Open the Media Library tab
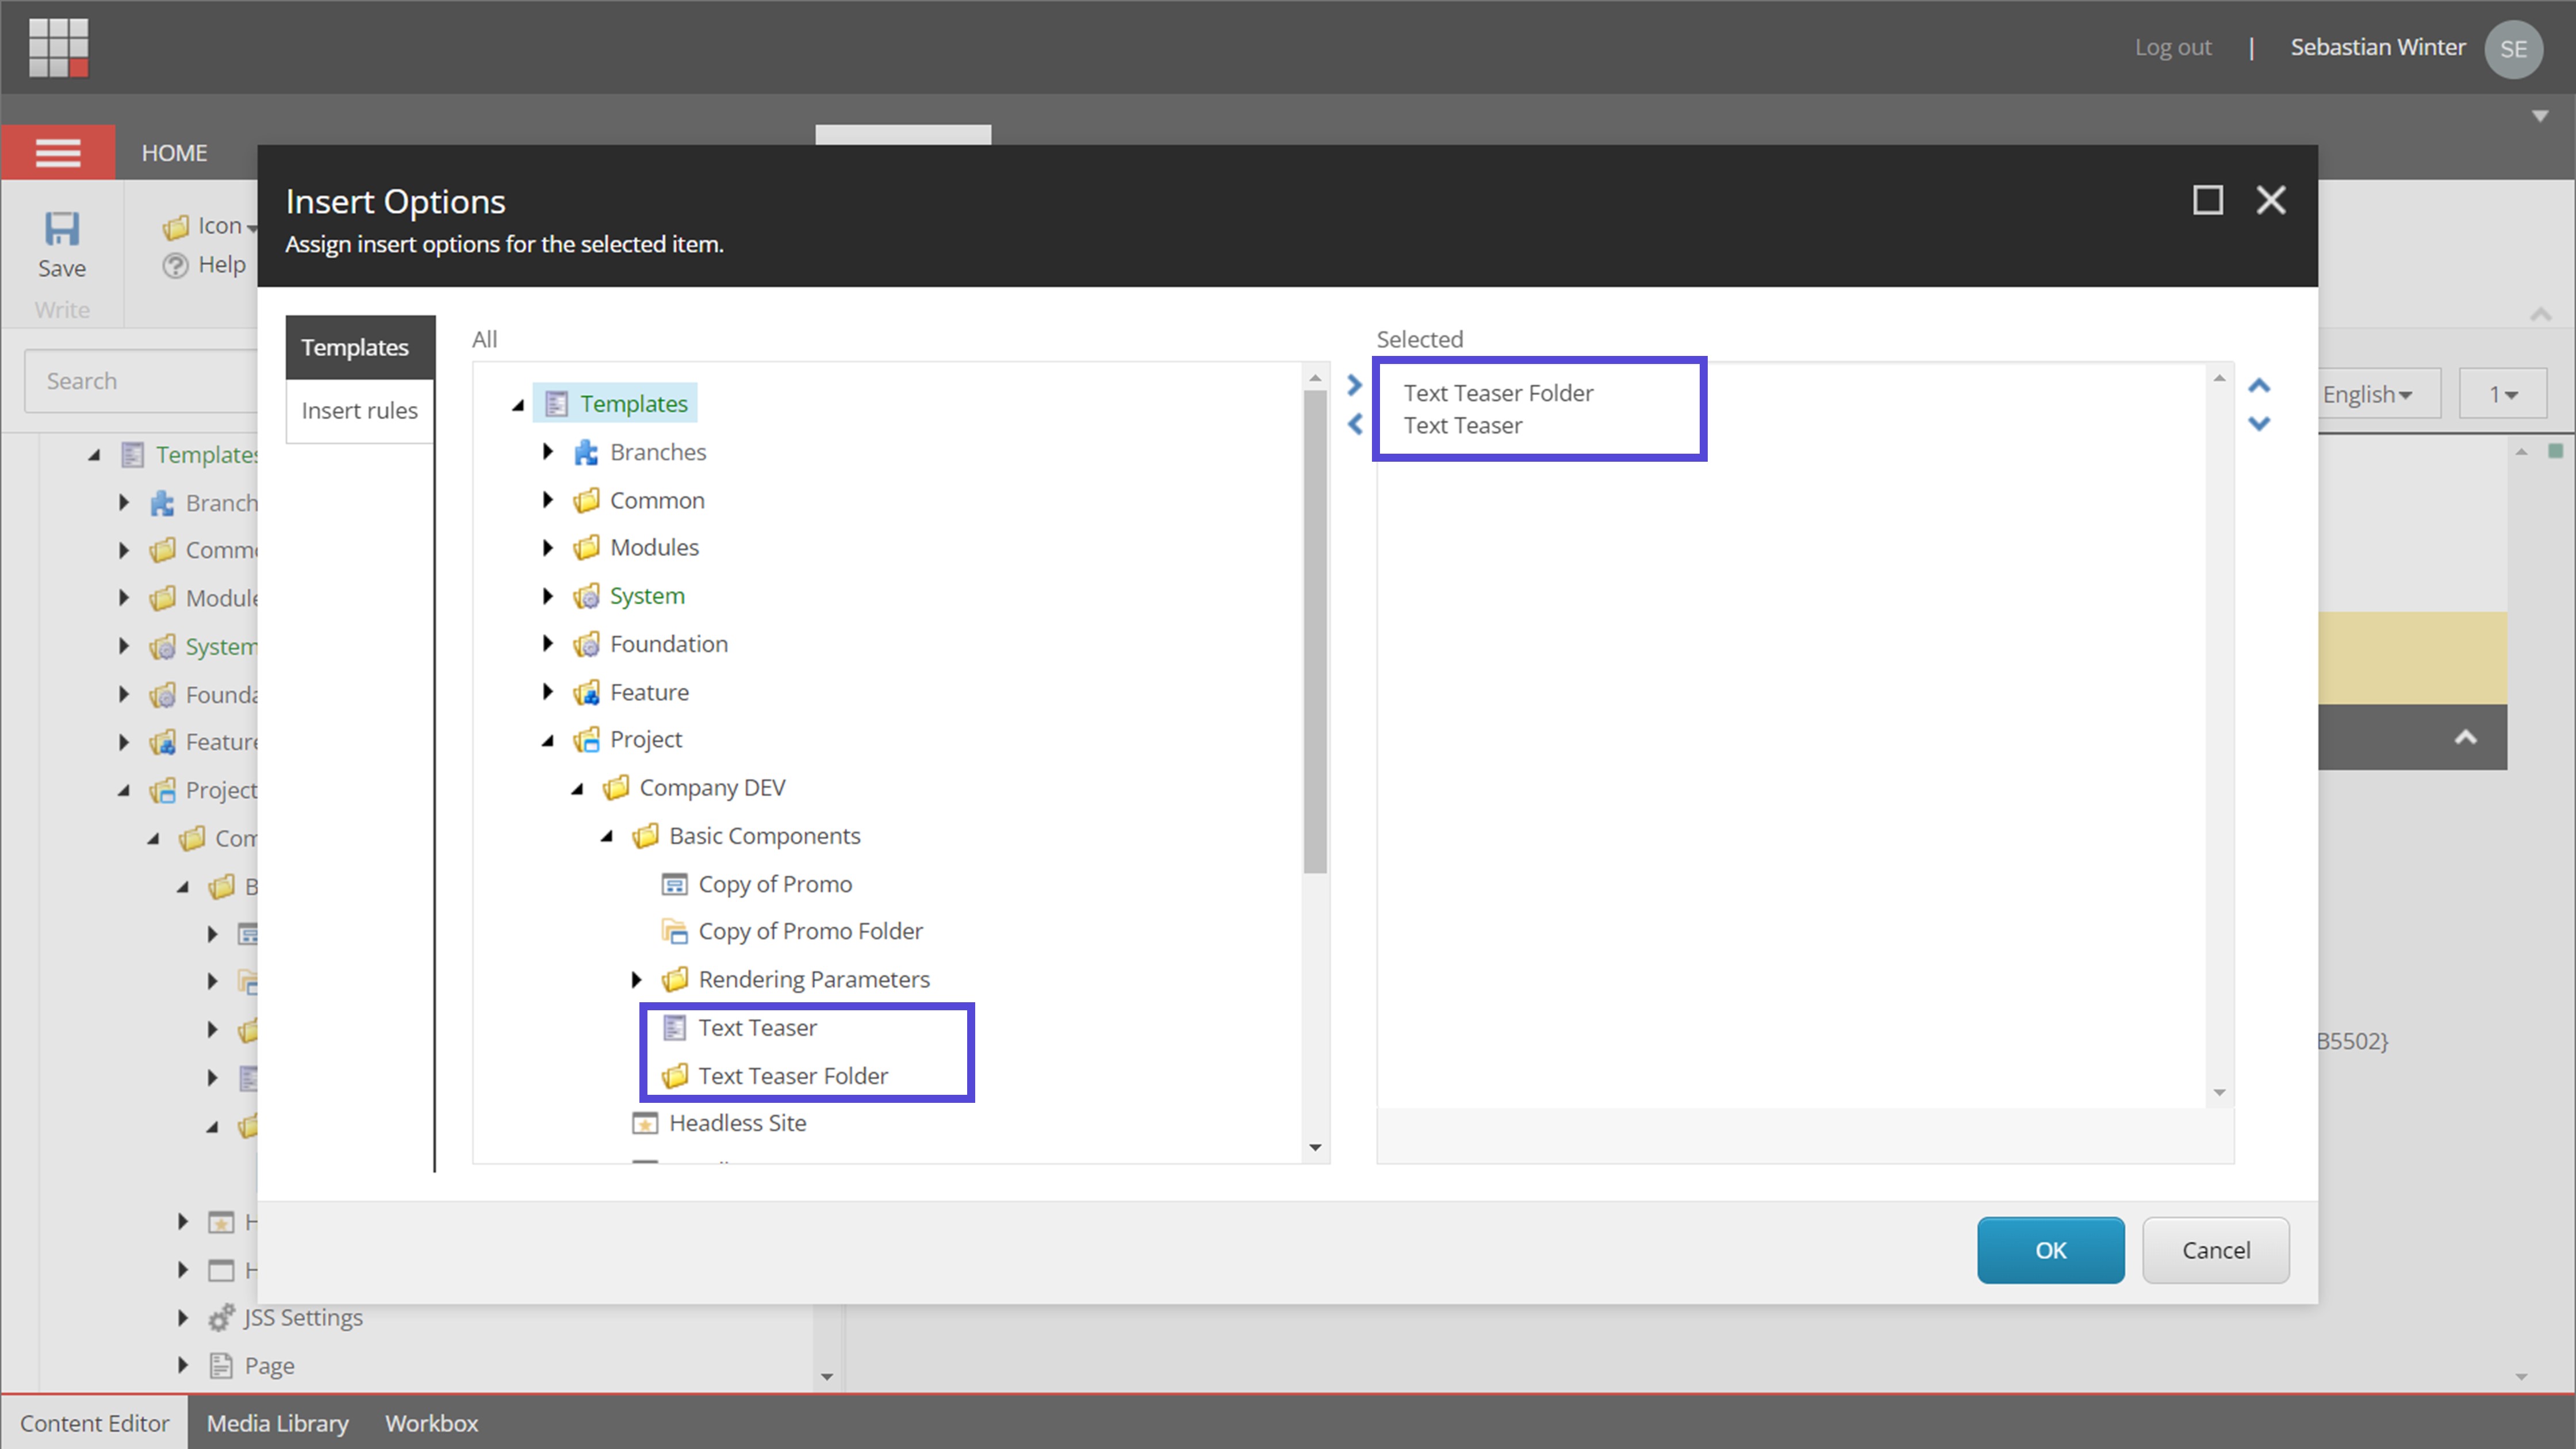Viewport: 2576px width, 1449px height. (x=277, y=1422)
